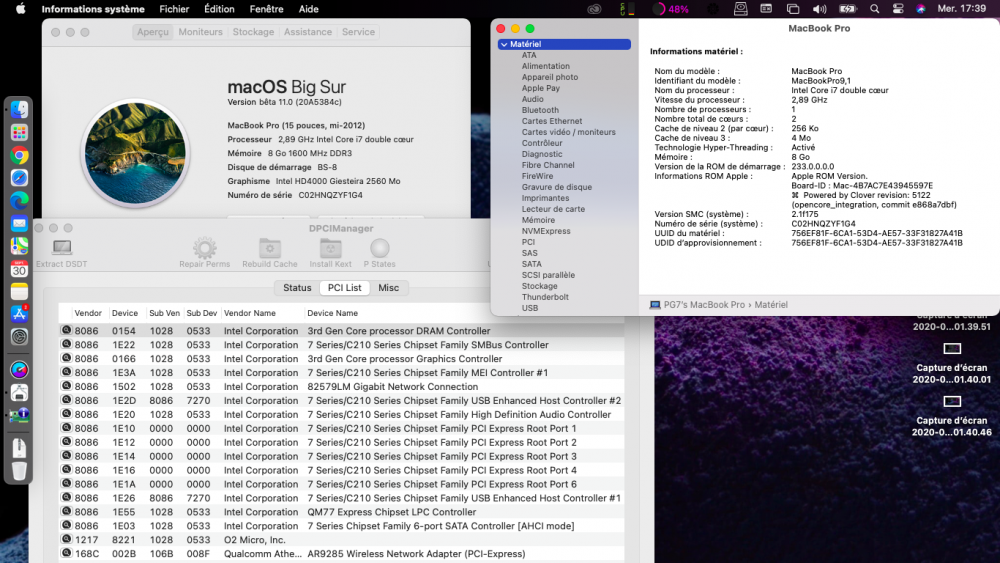This screenshot has height=563, width=1000.
Task: Select desktop file Capture d'écran 2020-0...01.40.01
Action: [x=952, y=363]
